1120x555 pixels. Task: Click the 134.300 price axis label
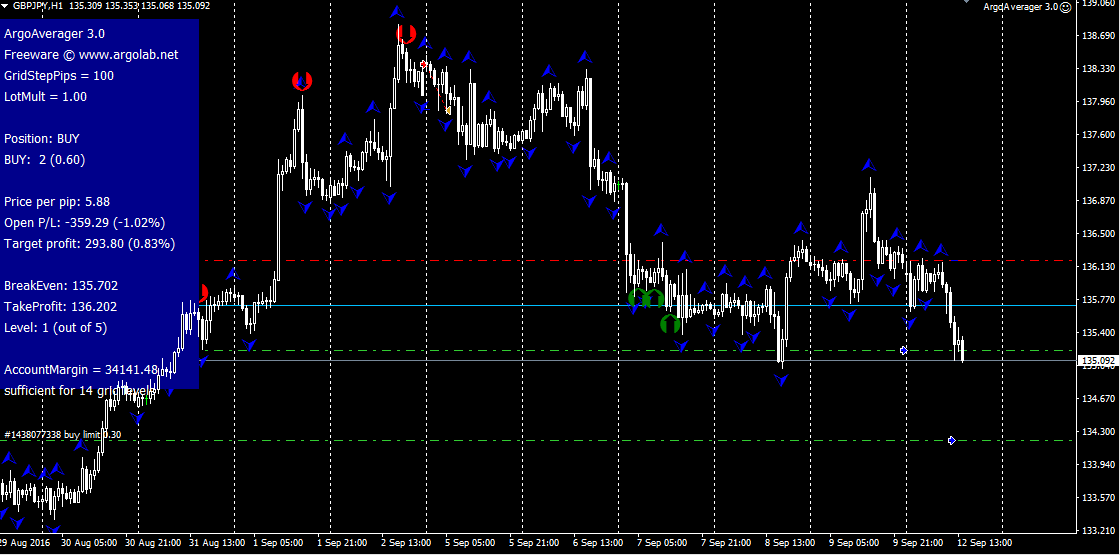(1098, 431)
